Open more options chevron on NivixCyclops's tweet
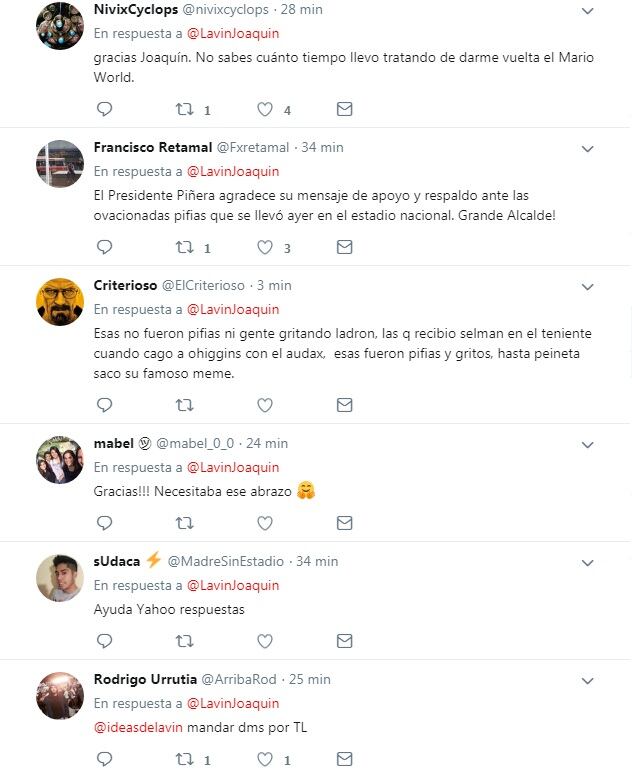The height and width of the screenshot is (774, 632). pyautogui.click(x=589, y=10)
